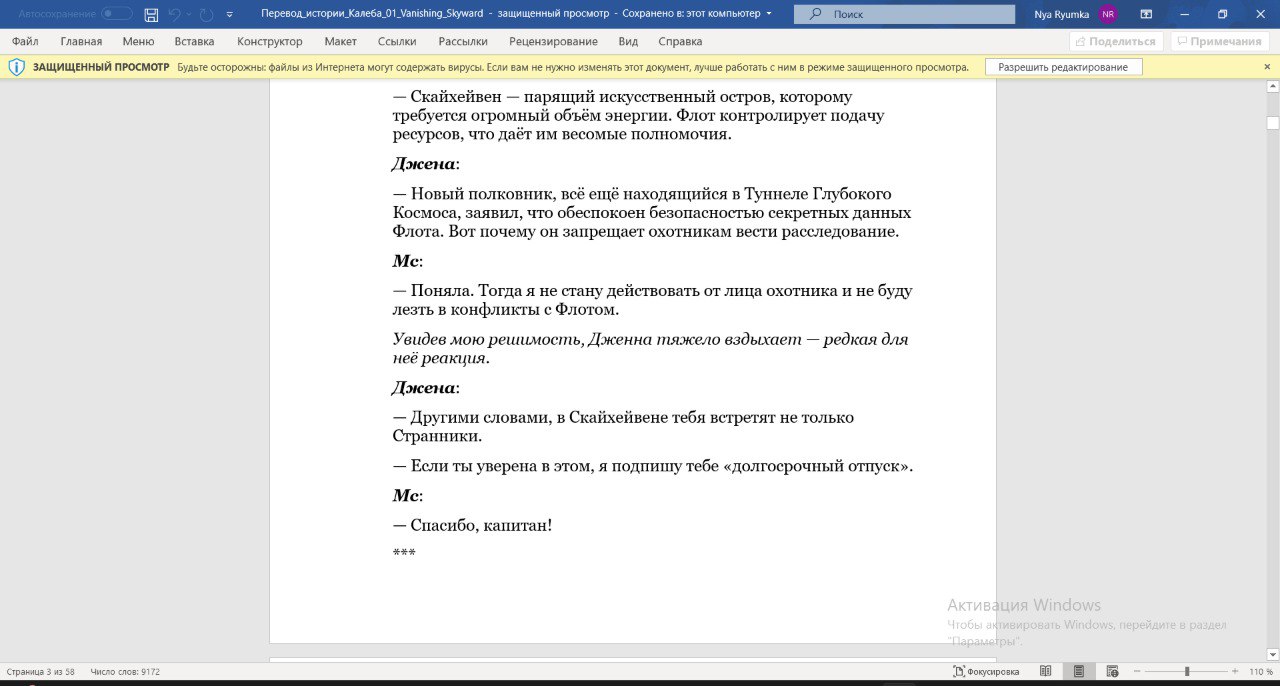
Task: Close the Protected View message bar
Action: pos(1267,67)
